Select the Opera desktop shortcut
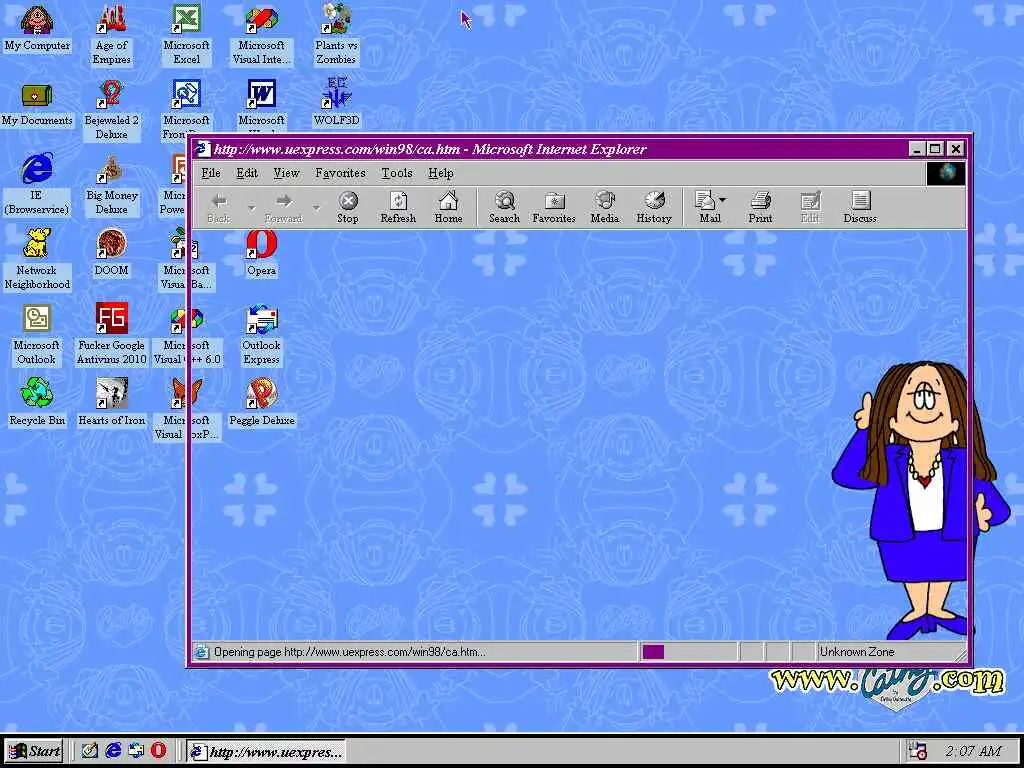 click(261, 255)
